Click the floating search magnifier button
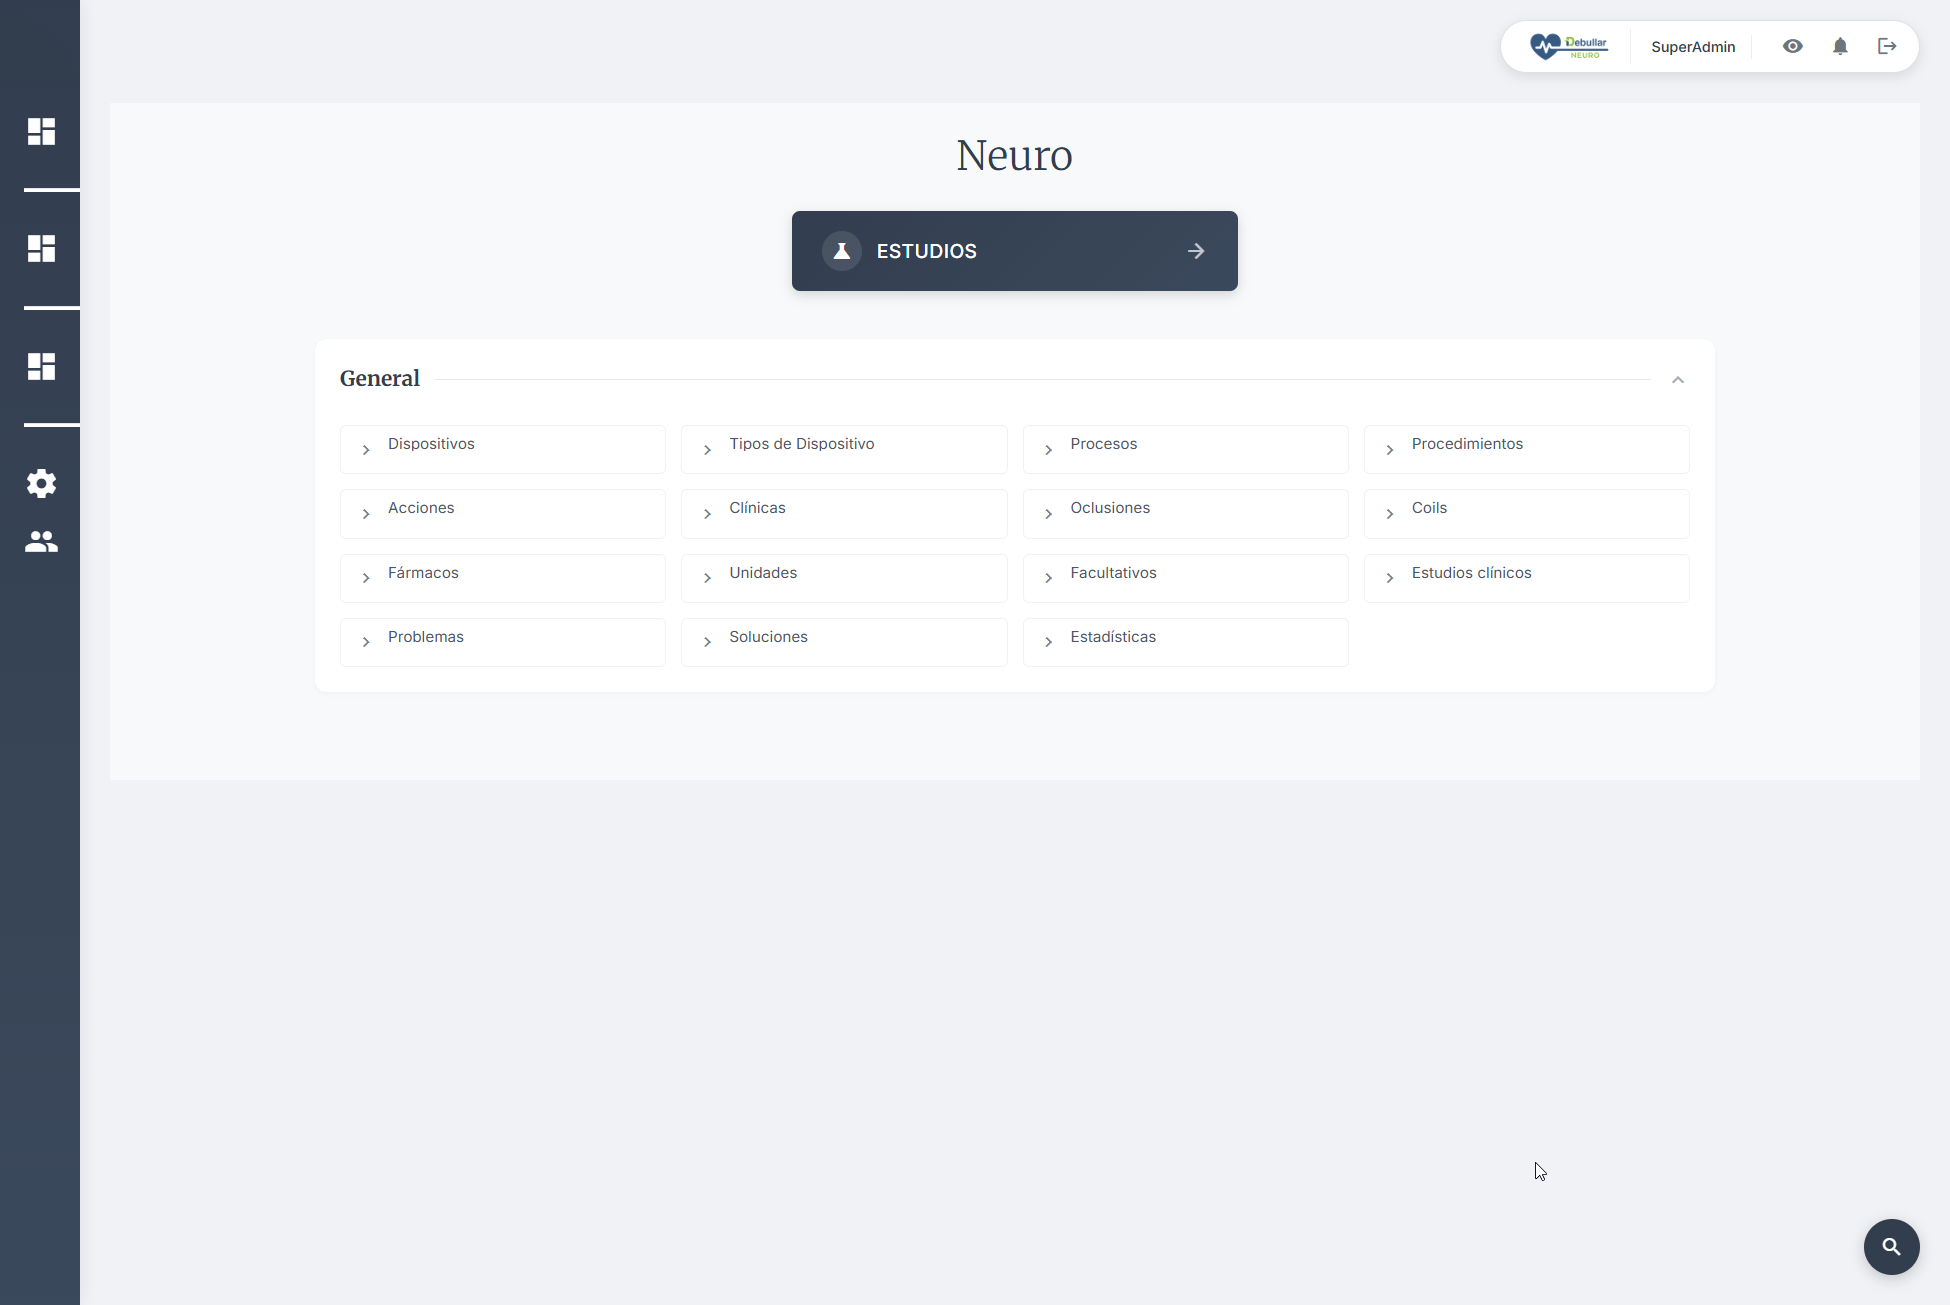Image resolution: width=1950 pixels, height=1305 pixels. point(1891,1247)
